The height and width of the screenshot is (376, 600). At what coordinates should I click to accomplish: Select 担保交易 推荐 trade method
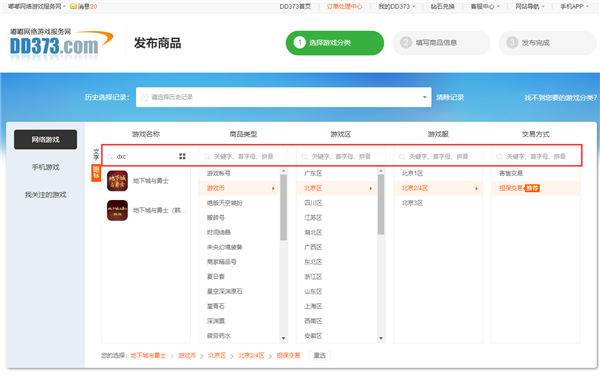tap(536, 188)
